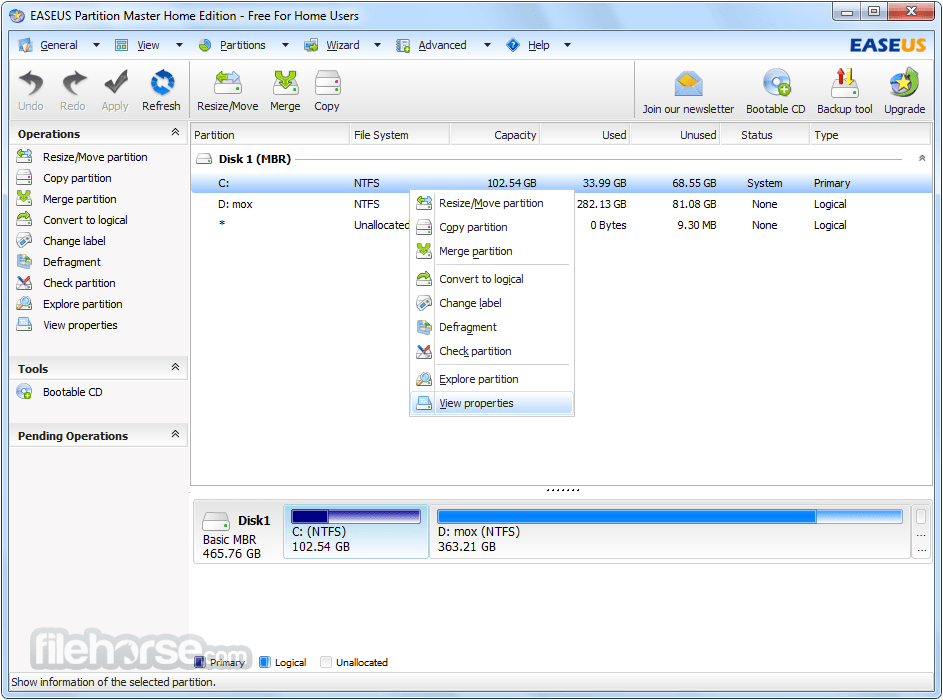Collapse the Disk 1 (MBR) group
Image resolution: width=943 pixels, height=700 pixels.
pos(922,158)
